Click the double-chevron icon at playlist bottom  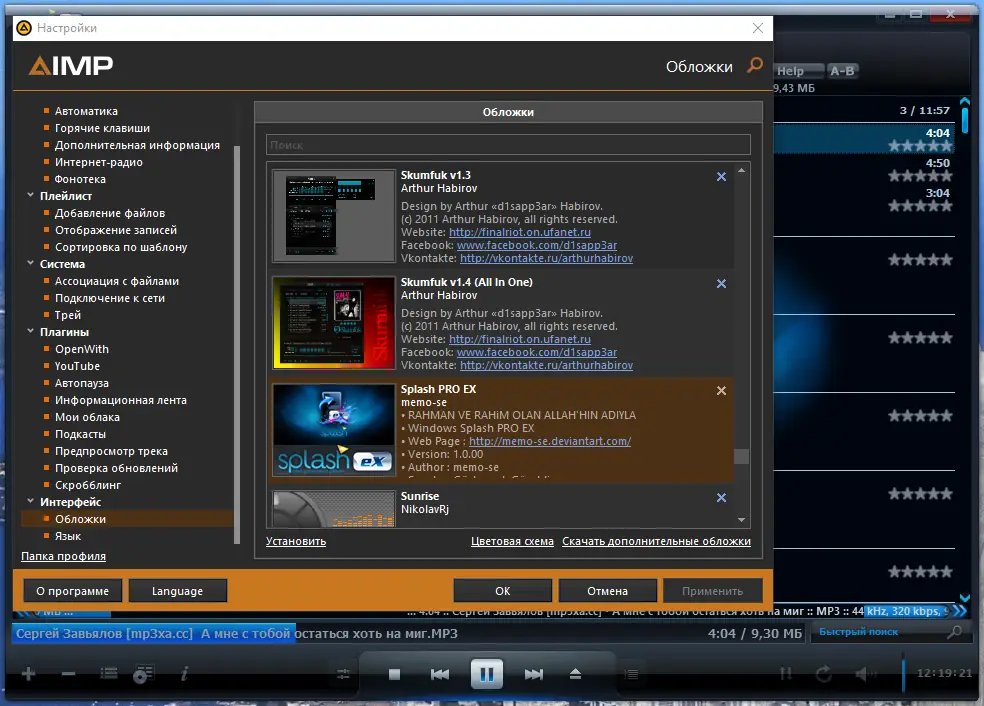pos(960,611)
